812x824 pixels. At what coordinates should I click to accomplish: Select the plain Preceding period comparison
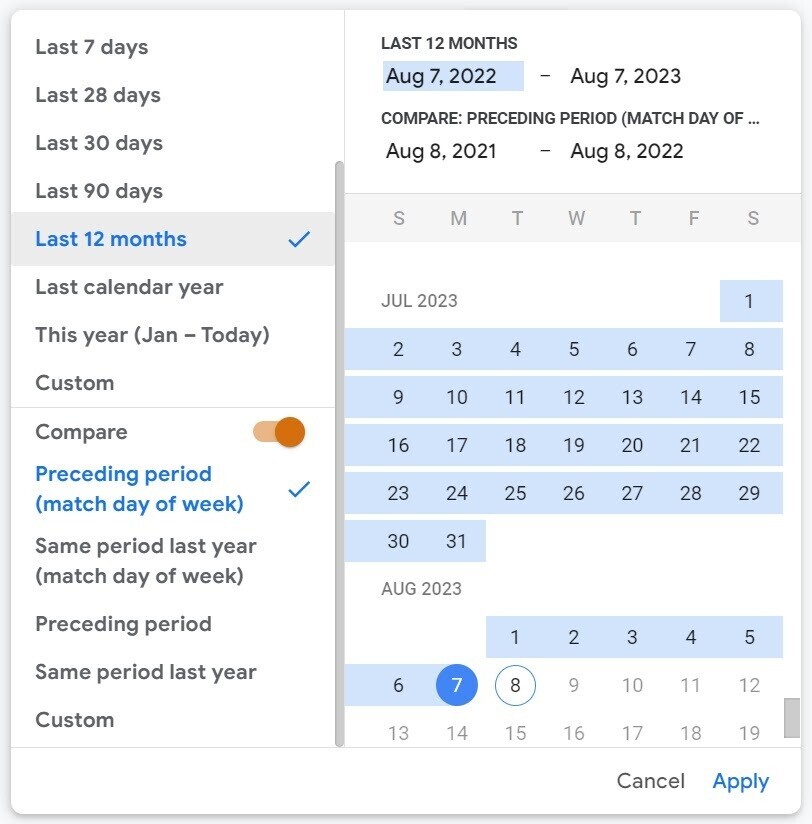pos(123,624)
